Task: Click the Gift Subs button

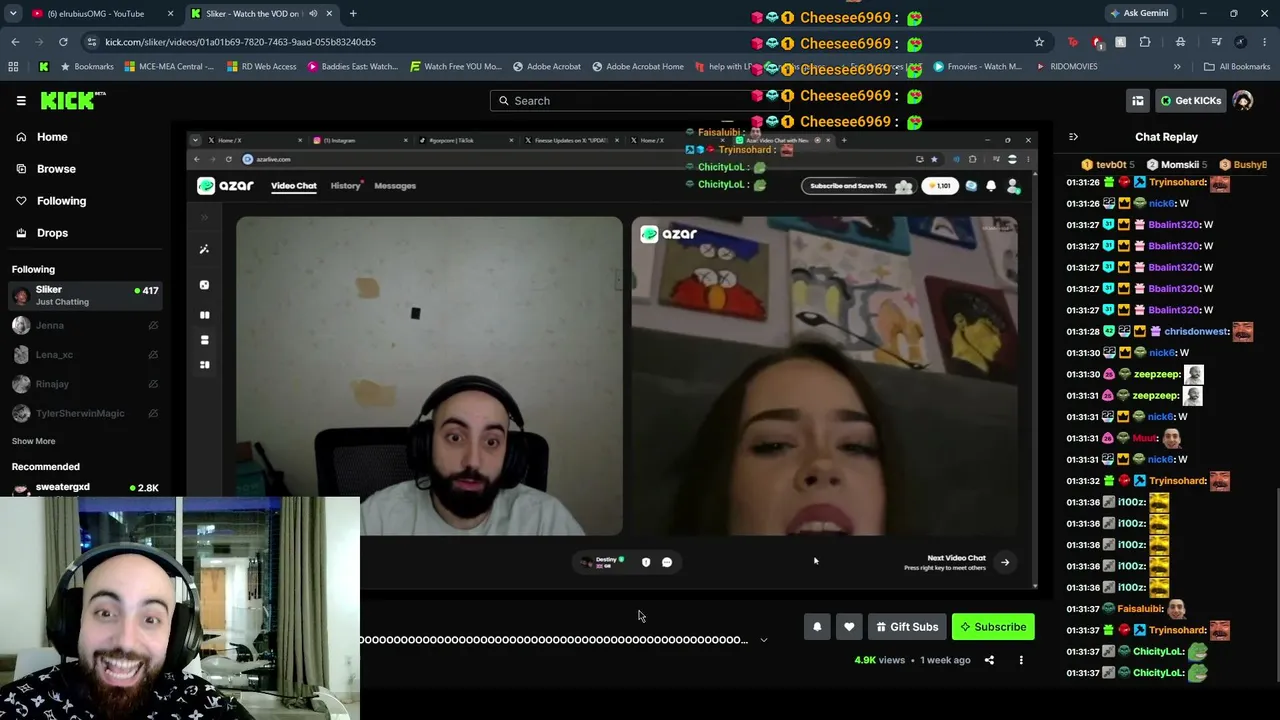Action: coord(906,627)
